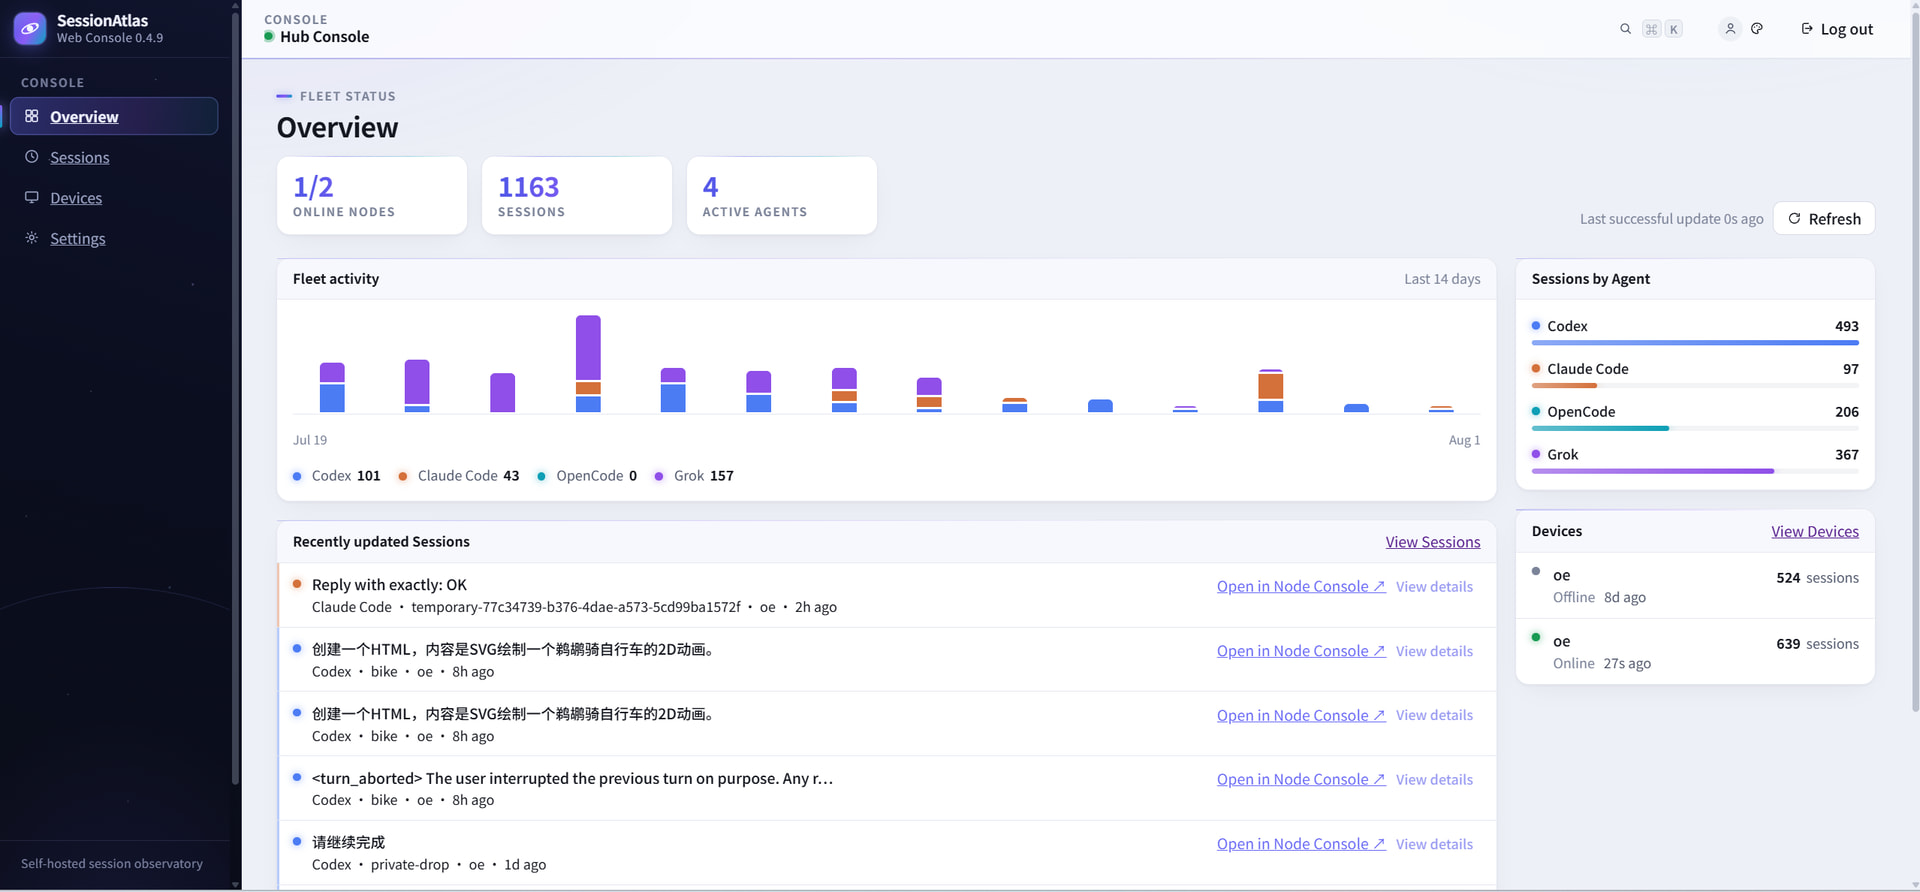Image resolution: width=1920 pixels, height=892 pixels.
Task: Click the SessionAtlas logo icon
Action: click(30, 29)
